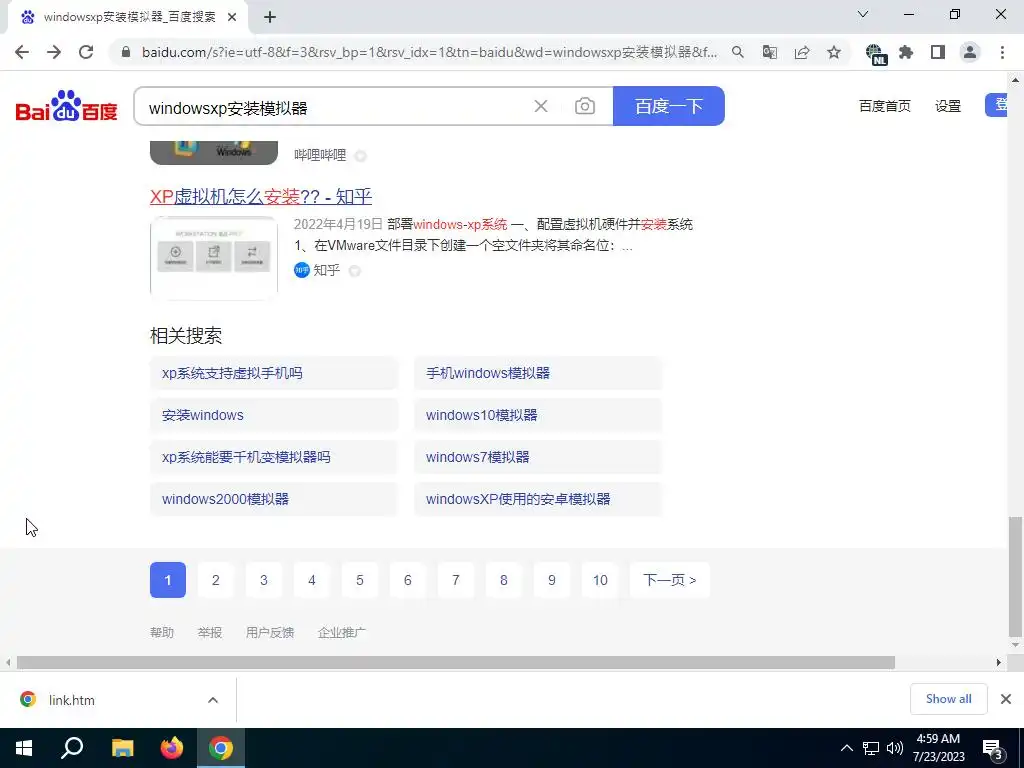Open downloaded link.htm file

pyautogui.click(x=72, y=700)
